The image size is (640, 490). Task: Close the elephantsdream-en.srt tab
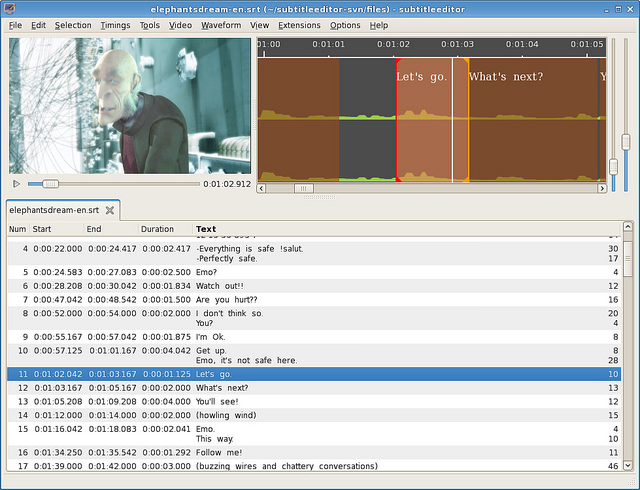click(x=110, y=211)
